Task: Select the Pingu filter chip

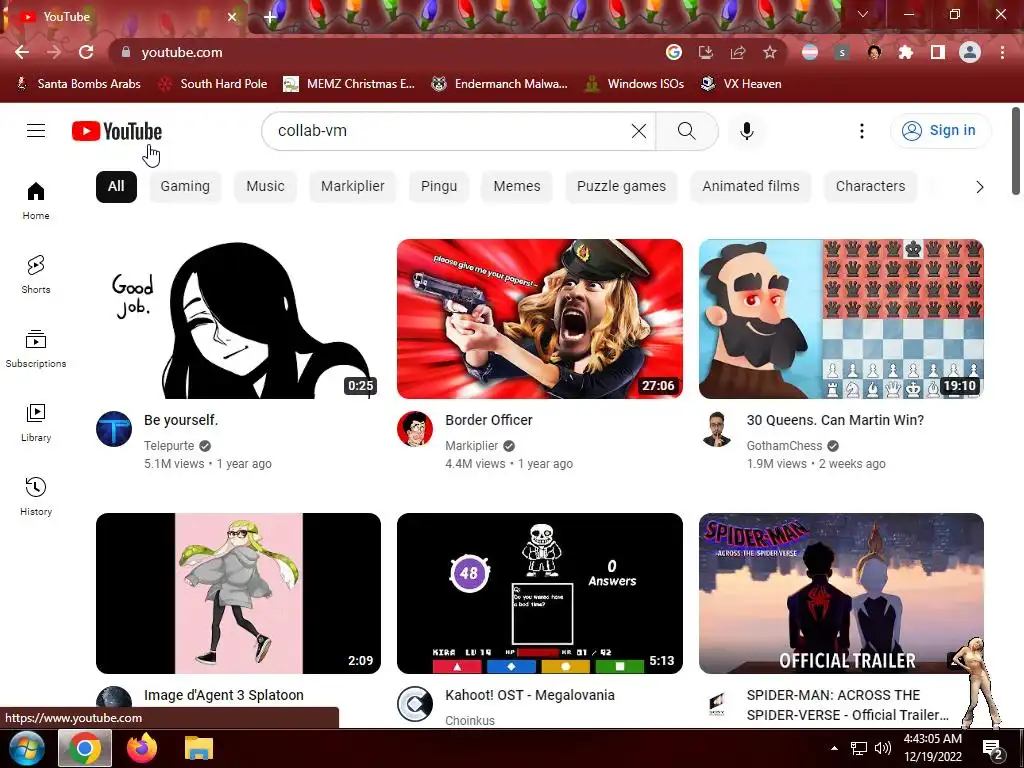Action: (x=439, y=186)
